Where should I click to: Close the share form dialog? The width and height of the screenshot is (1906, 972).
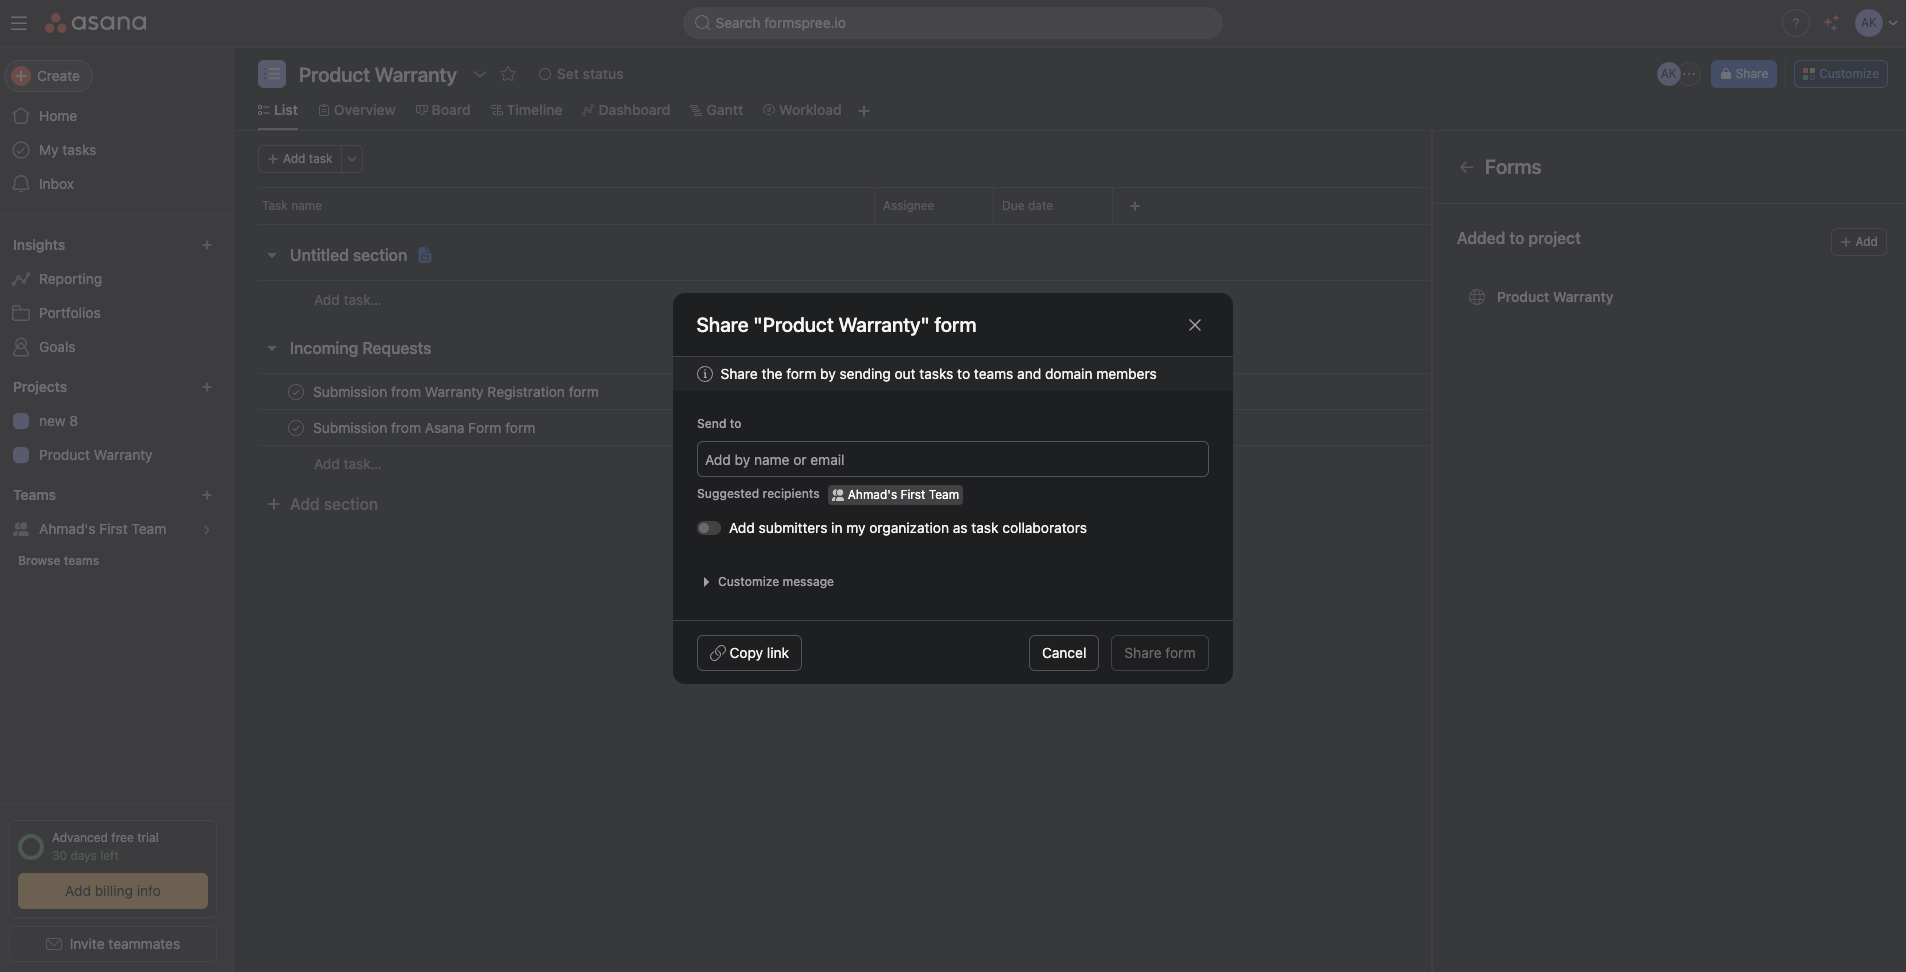1195,324
